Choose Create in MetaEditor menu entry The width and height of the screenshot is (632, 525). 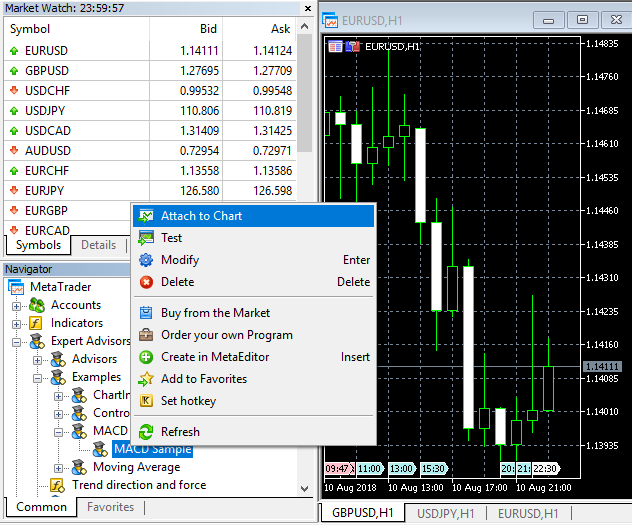point(254,357)
